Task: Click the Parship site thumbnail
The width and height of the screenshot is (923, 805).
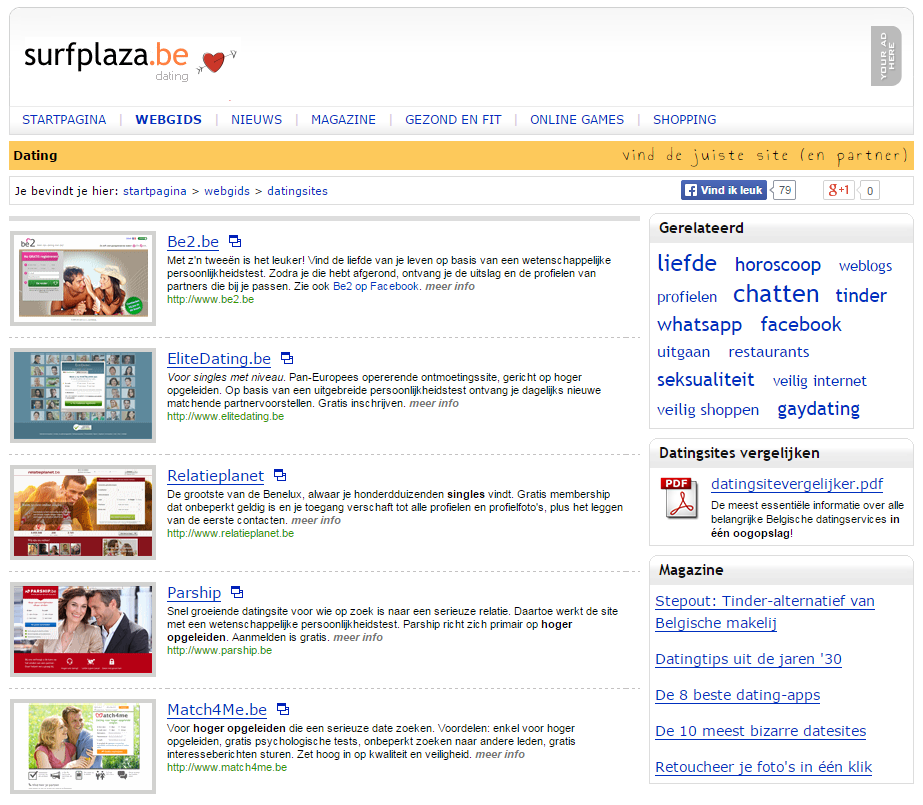Action: [x=83, y=630]
